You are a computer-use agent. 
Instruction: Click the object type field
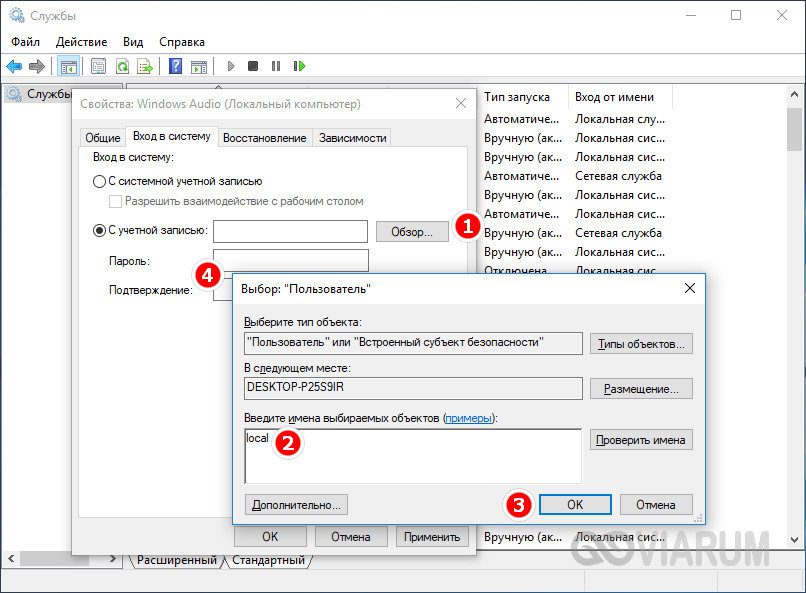click(x=413, y=343)
